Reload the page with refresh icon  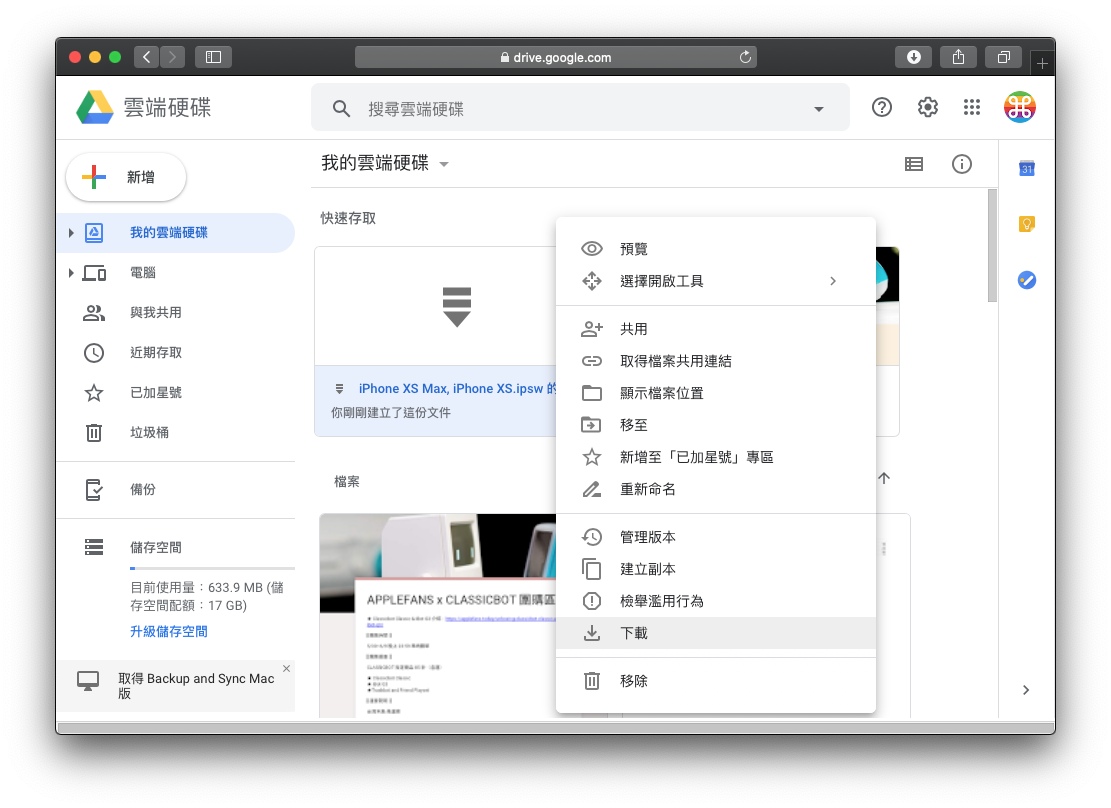[x=745, y=57]
